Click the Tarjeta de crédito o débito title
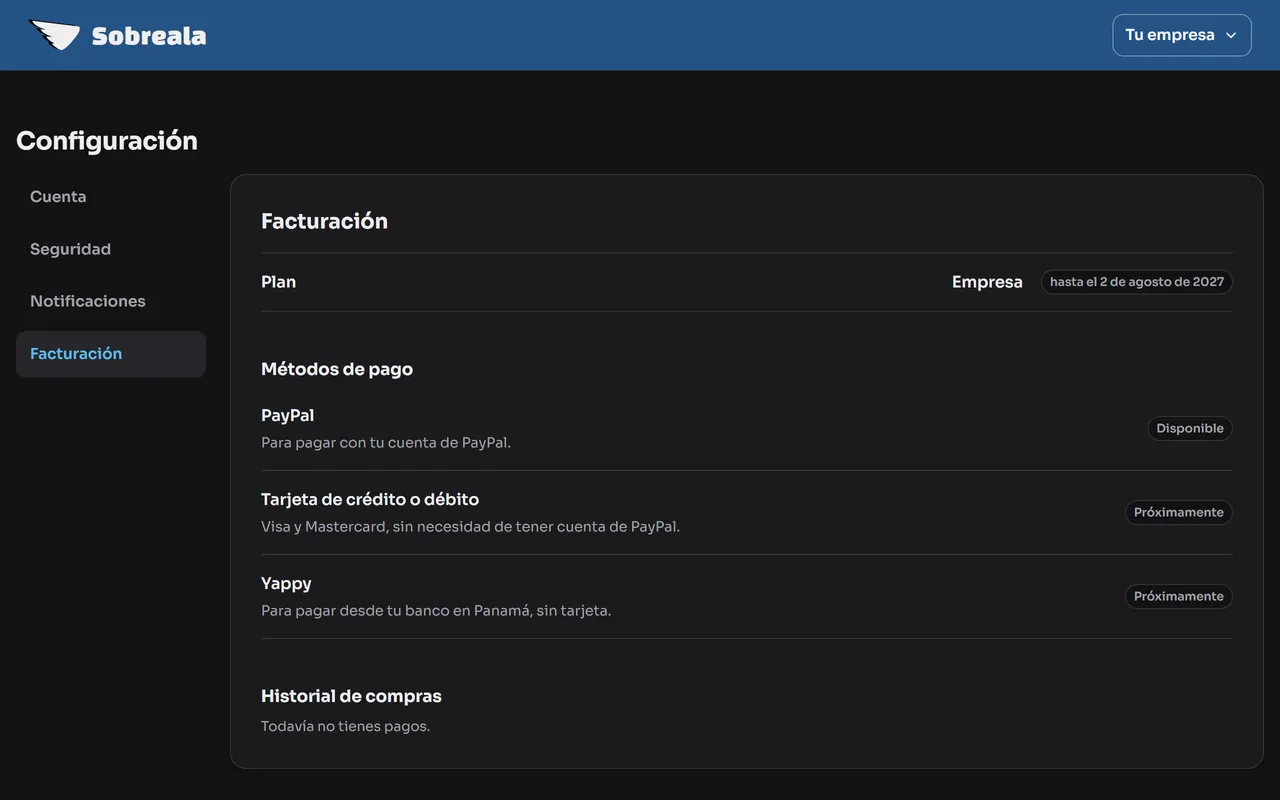Image resolution: width=1280 pixels, height=800 pixels. click(x=370, y=499)
